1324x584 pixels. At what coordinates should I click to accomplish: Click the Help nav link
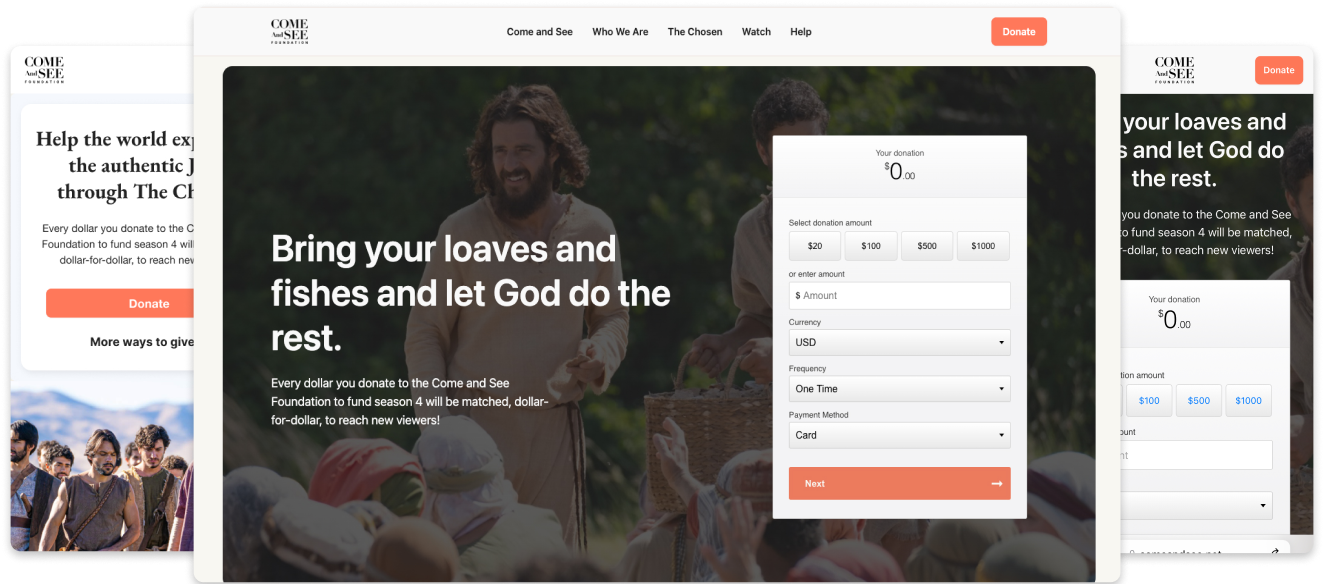[x=801, y=32]
